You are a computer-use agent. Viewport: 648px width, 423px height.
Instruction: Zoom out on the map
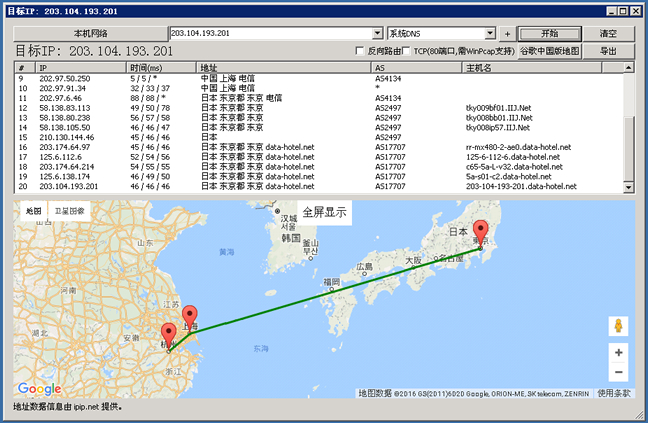click(618, 372)
